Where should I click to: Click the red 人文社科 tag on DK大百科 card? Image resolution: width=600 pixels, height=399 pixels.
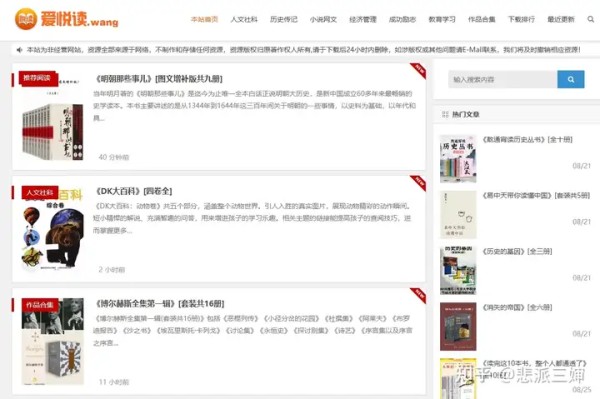(39, 192)
